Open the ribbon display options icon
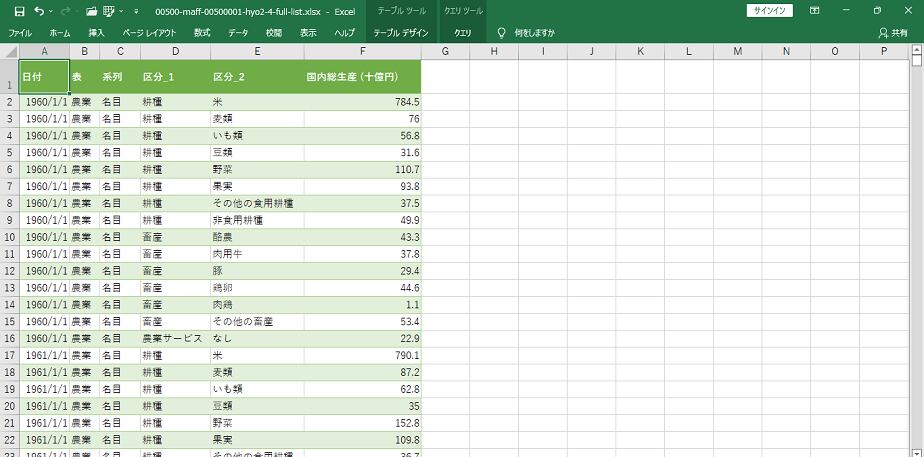The height and width of the screenshot is (457, 924). click(814, 11)
